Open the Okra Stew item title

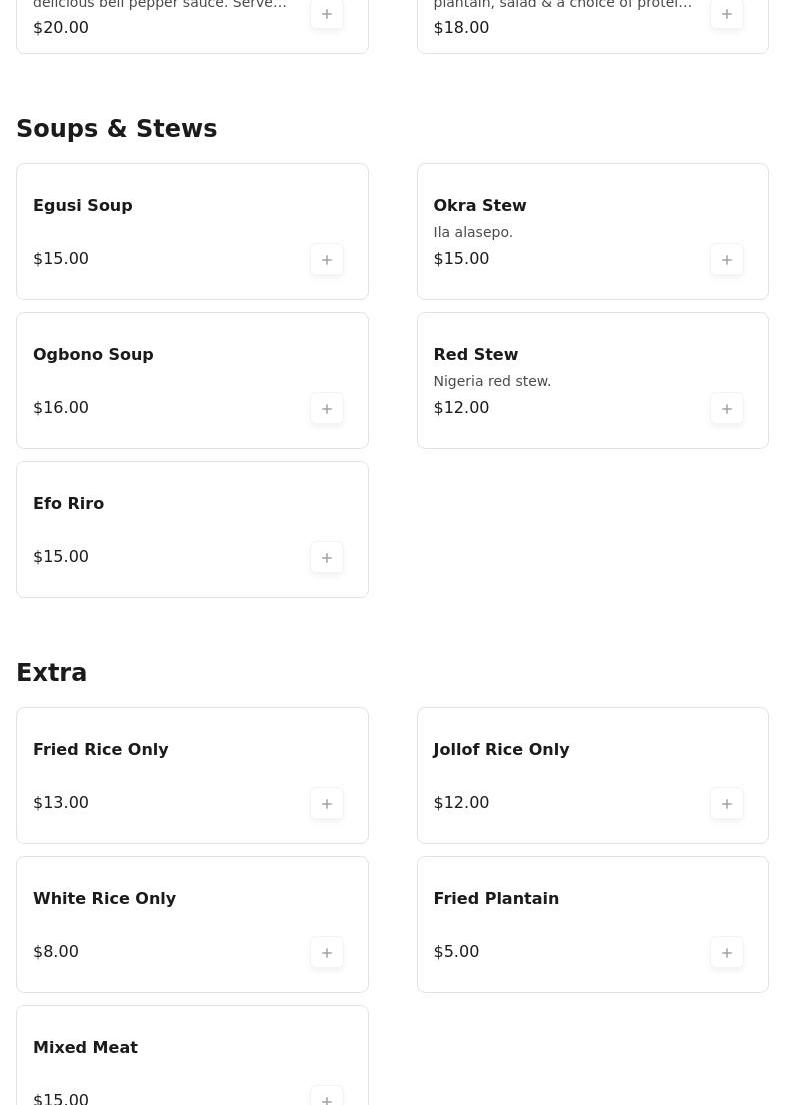480,205
